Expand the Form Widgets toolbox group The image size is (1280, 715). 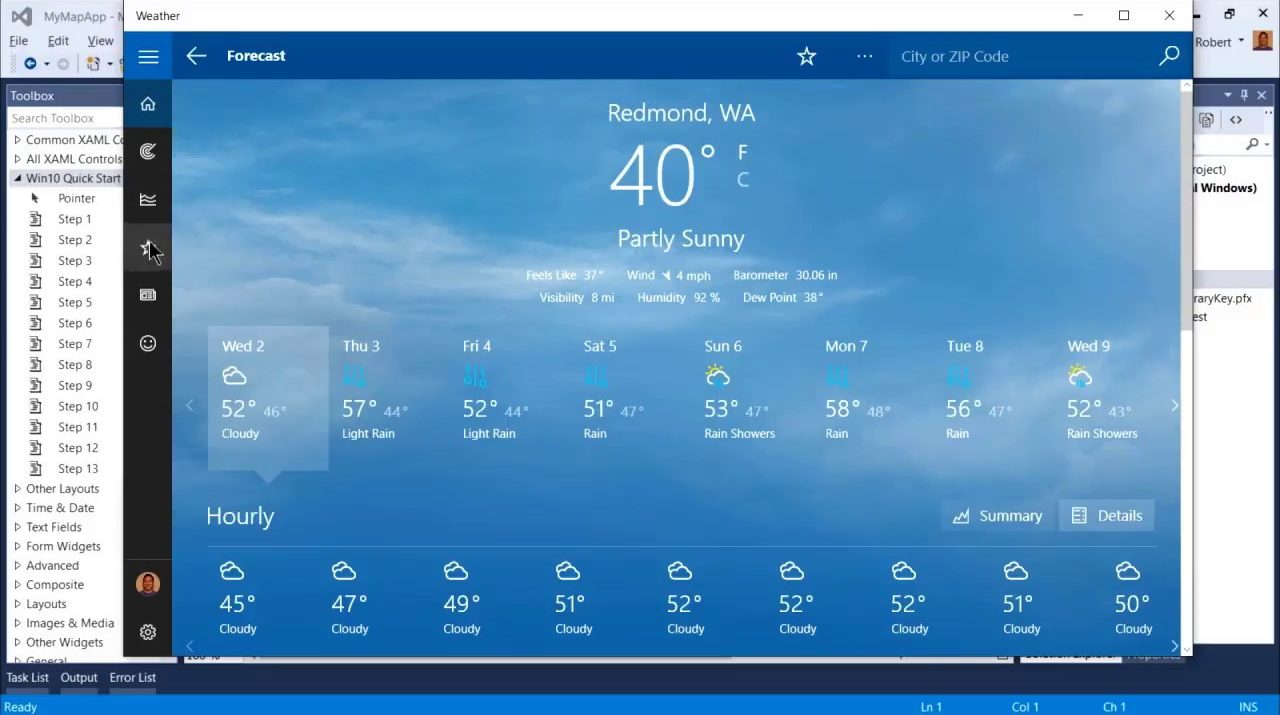[x=18, y=547]
